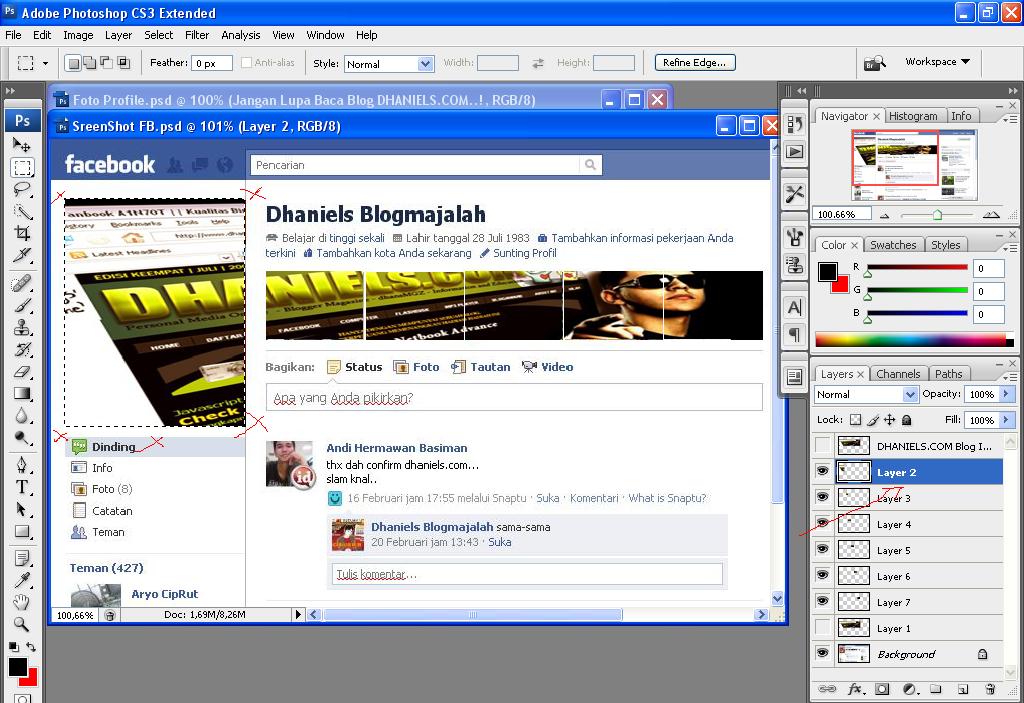Image resolution: width=1024 pixels, height=703 pixels.
Task: Open the Layer menu
Action: [118, 35]
